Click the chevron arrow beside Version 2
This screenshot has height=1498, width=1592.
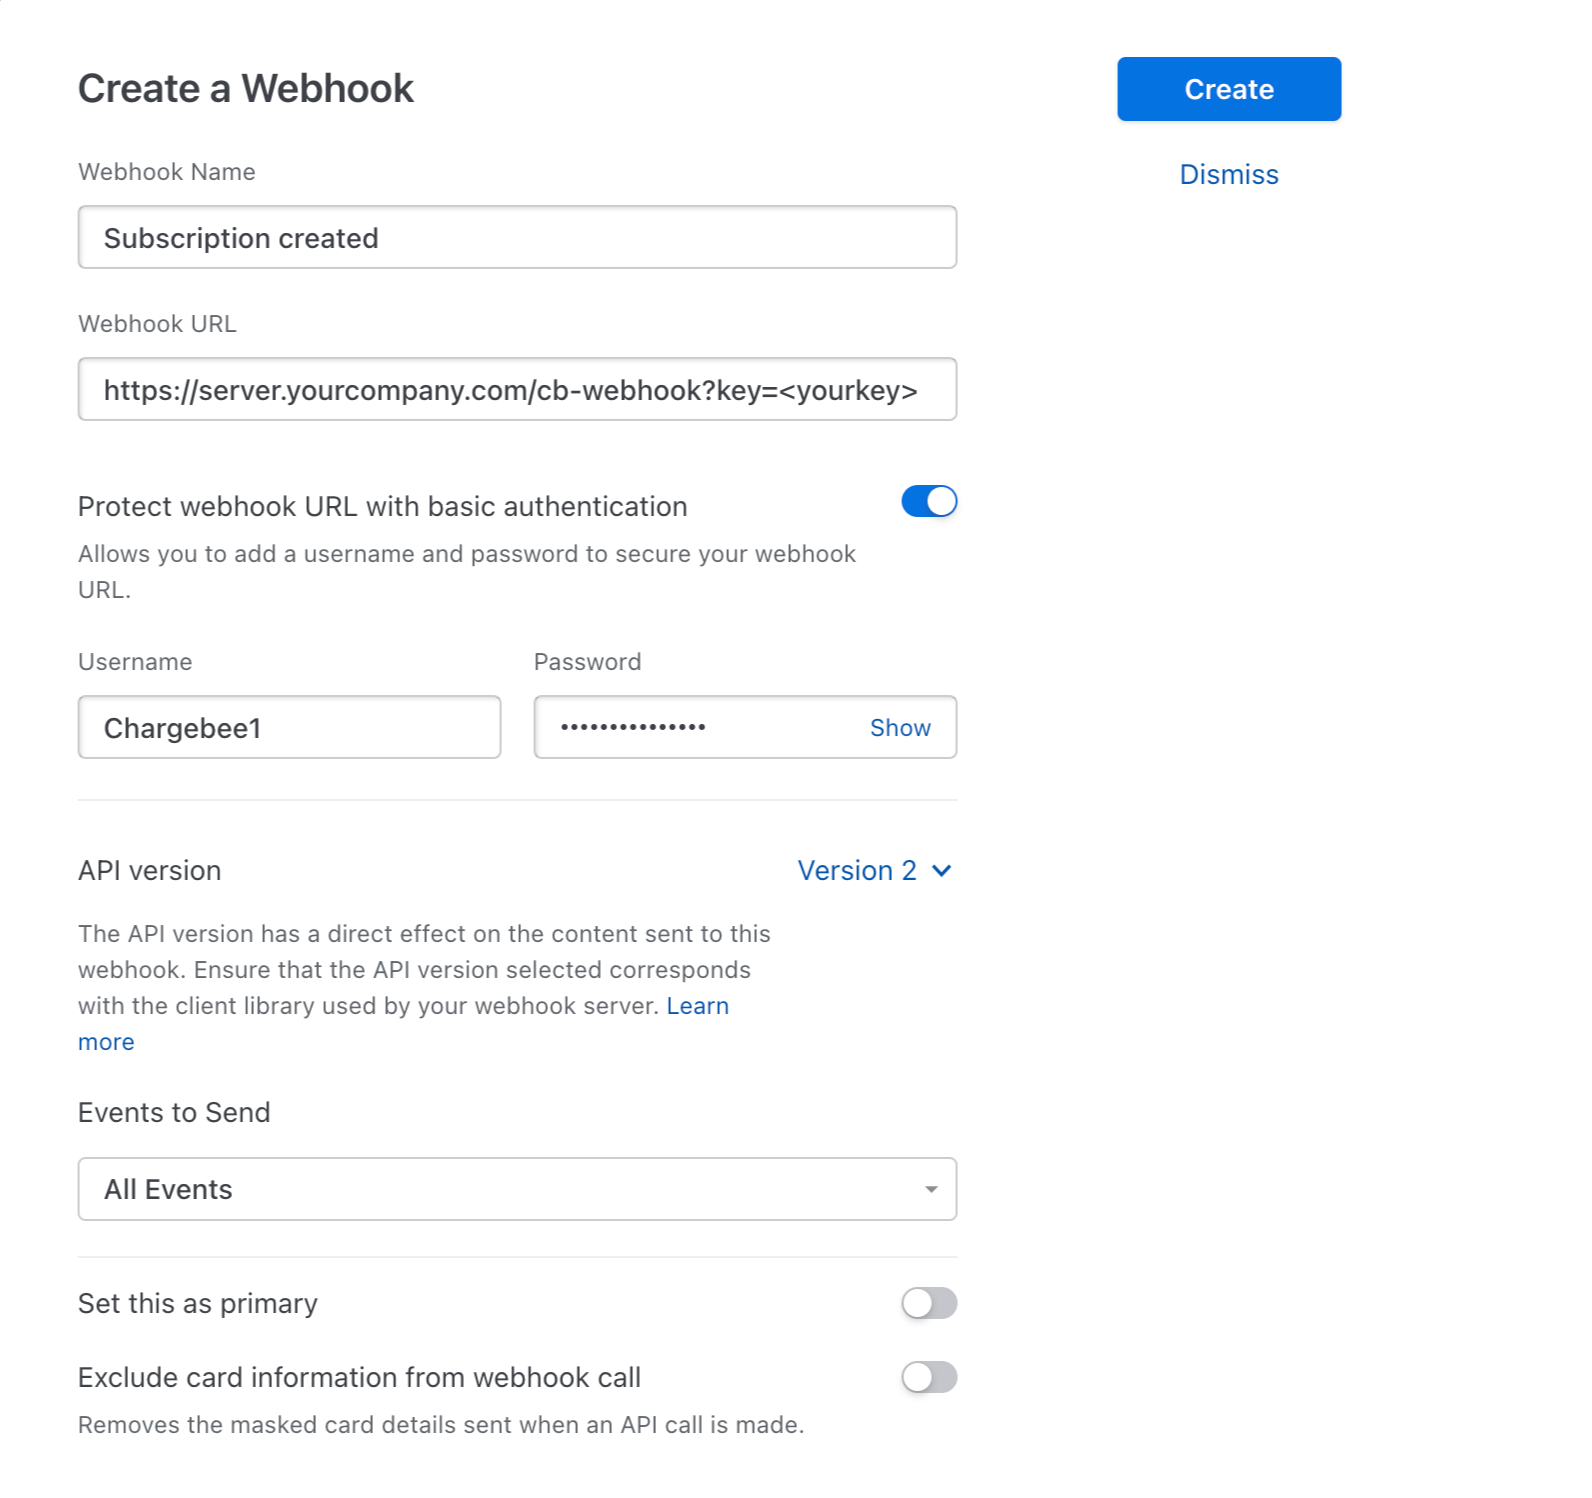point(941,871)
